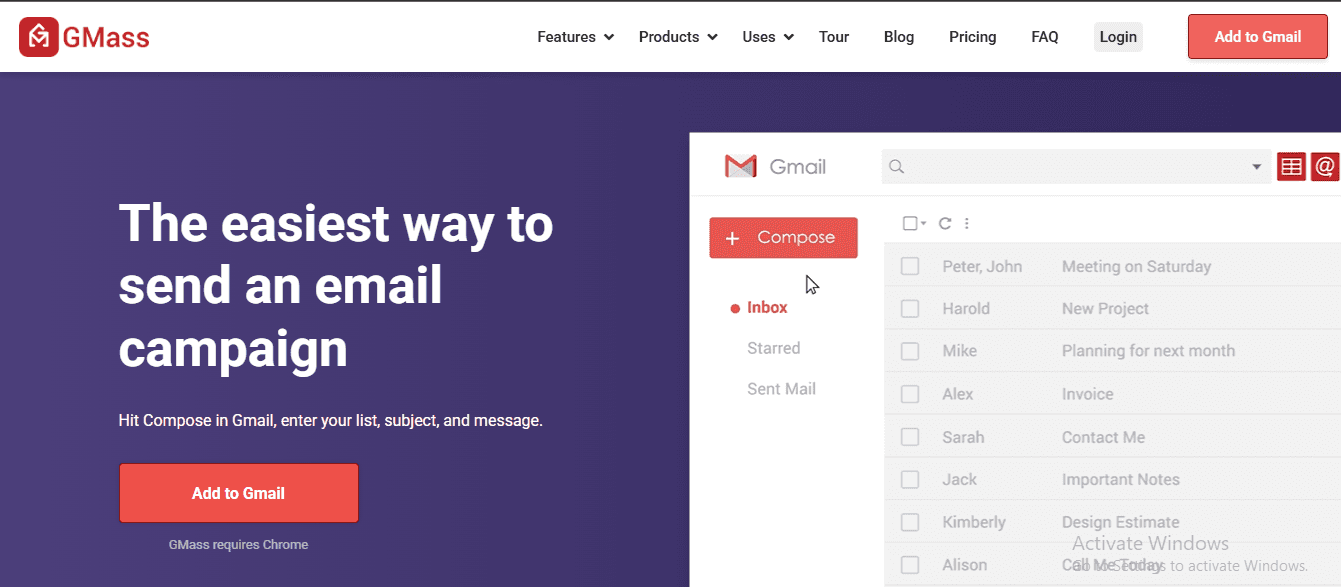Click the Login button
Viewport: 1341px width, 587px height.
[1118, 37]
